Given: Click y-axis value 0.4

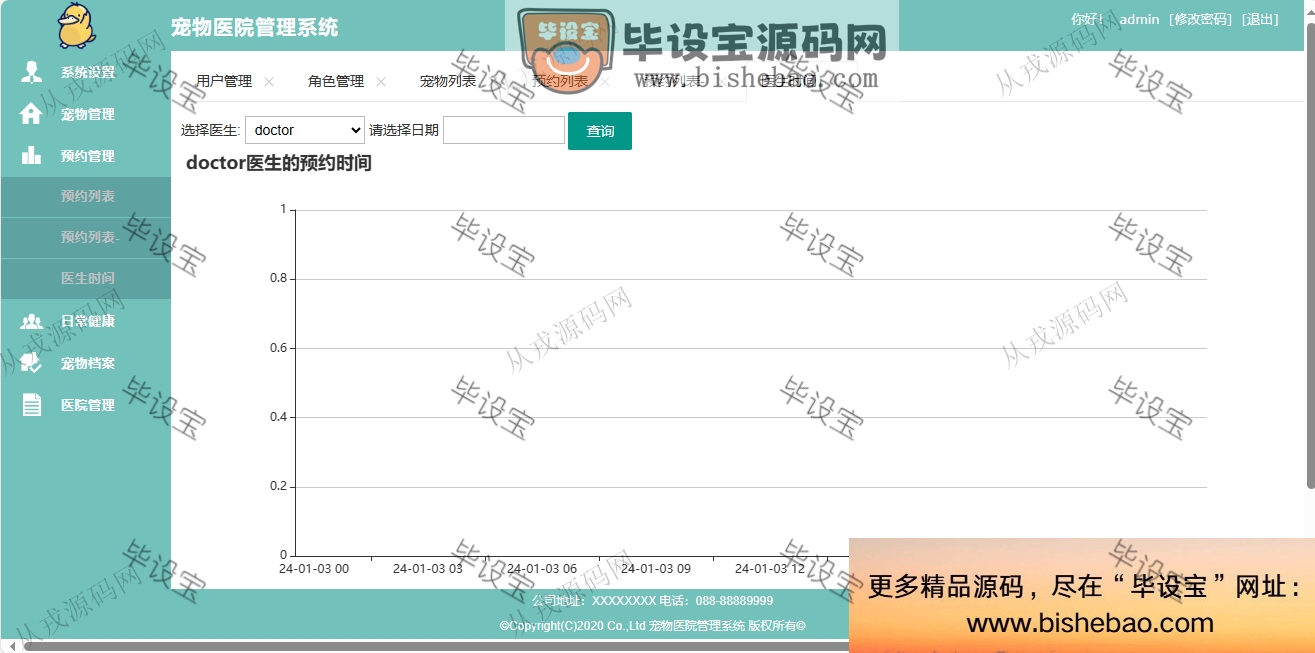Looking at the screenshot, I should (278, 417).
